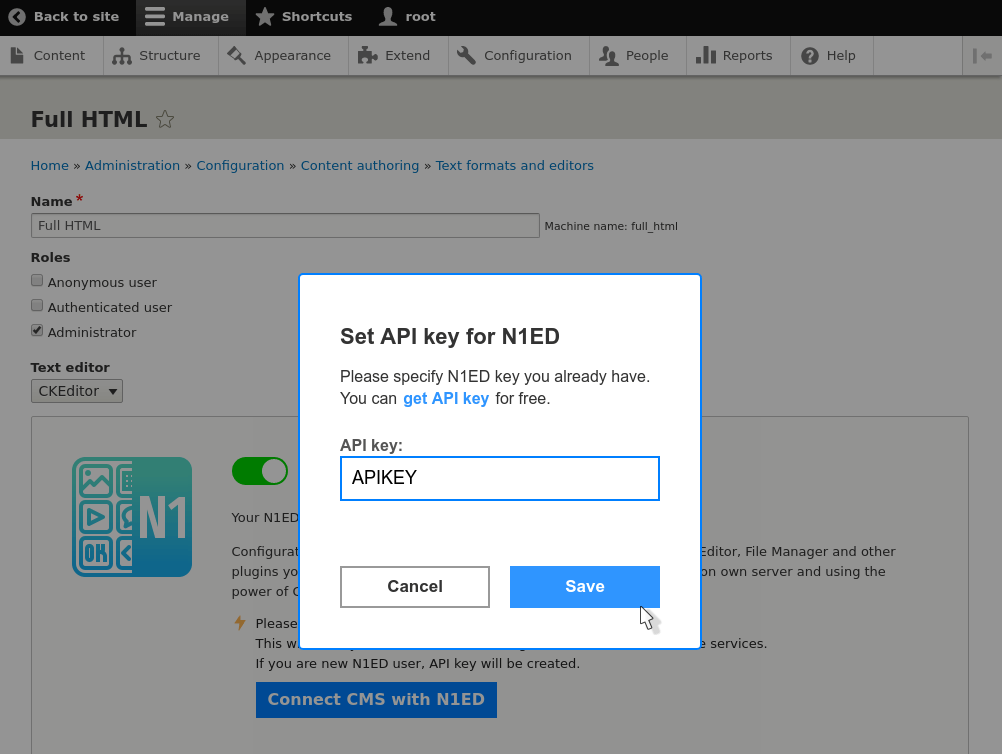The height and width of the screenshot is (754, 1002).
Task: Toggle the green N1ED enable switch
Action: [x=260, y=471]
